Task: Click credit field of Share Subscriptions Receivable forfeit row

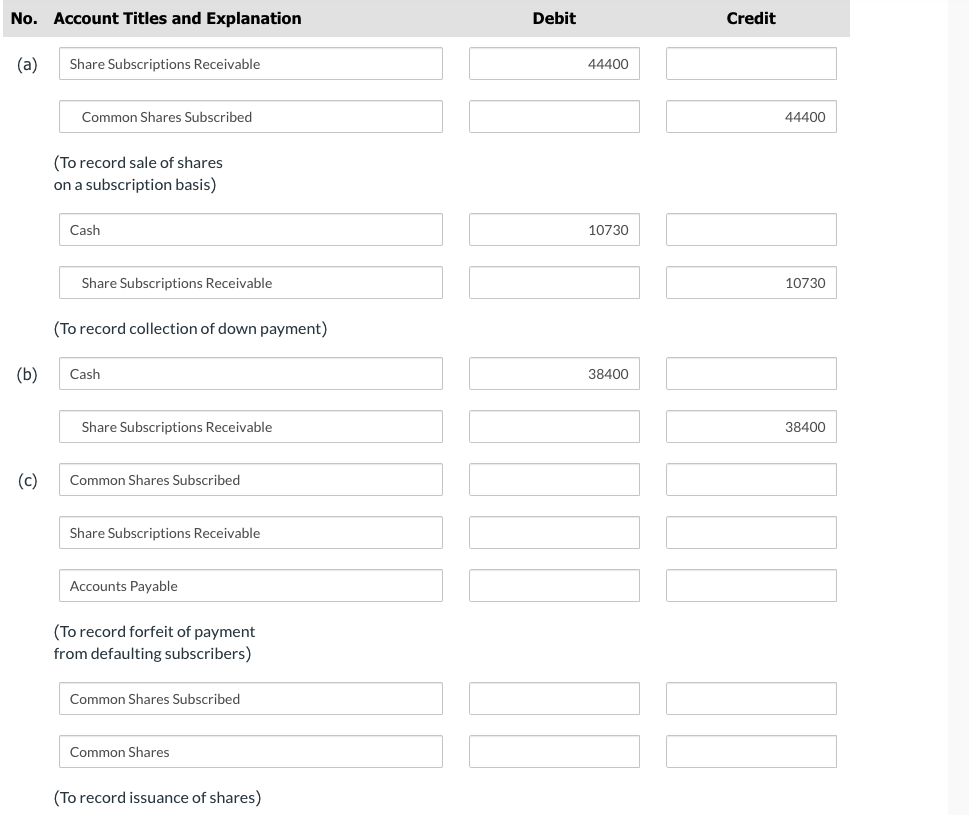Action: click(x=751, y=533)
